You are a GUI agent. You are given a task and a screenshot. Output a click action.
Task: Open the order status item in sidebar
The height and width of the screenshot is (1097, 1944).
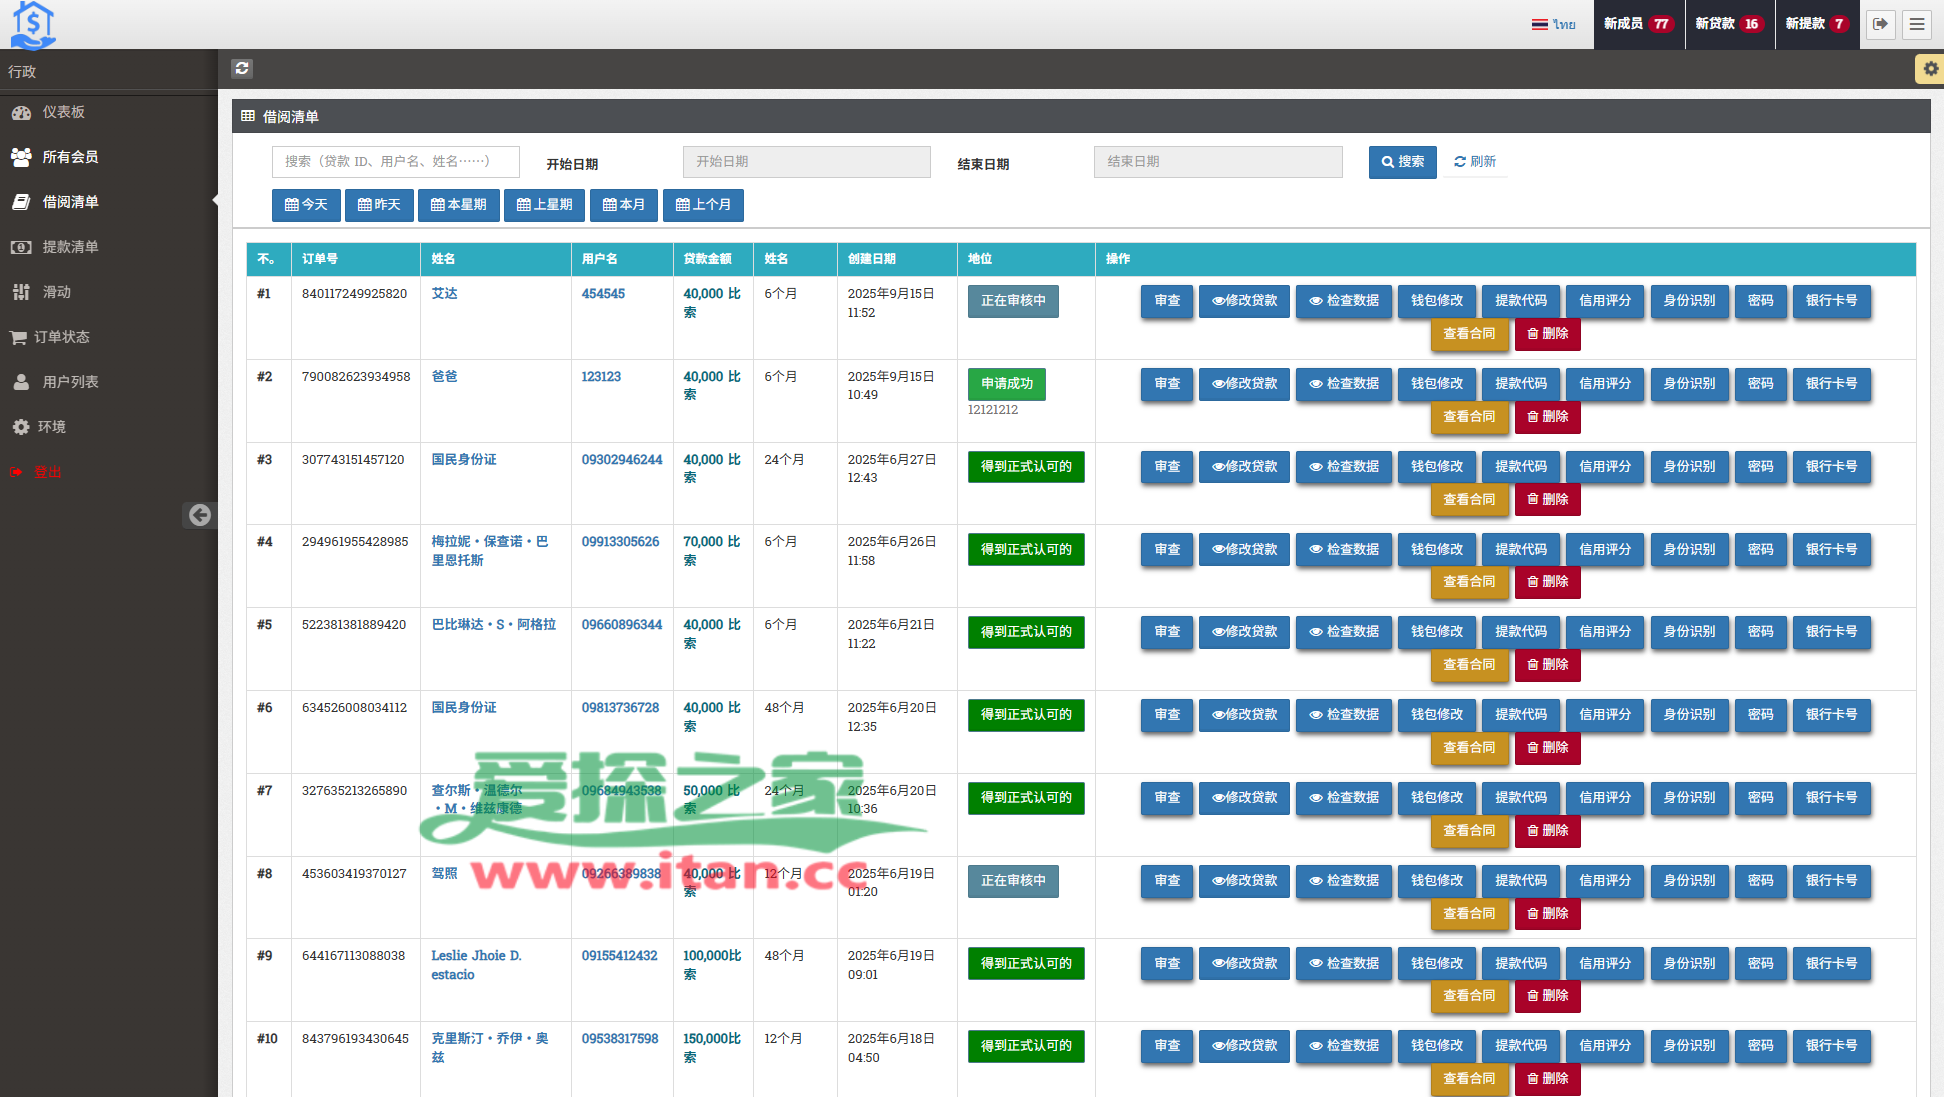61,337
